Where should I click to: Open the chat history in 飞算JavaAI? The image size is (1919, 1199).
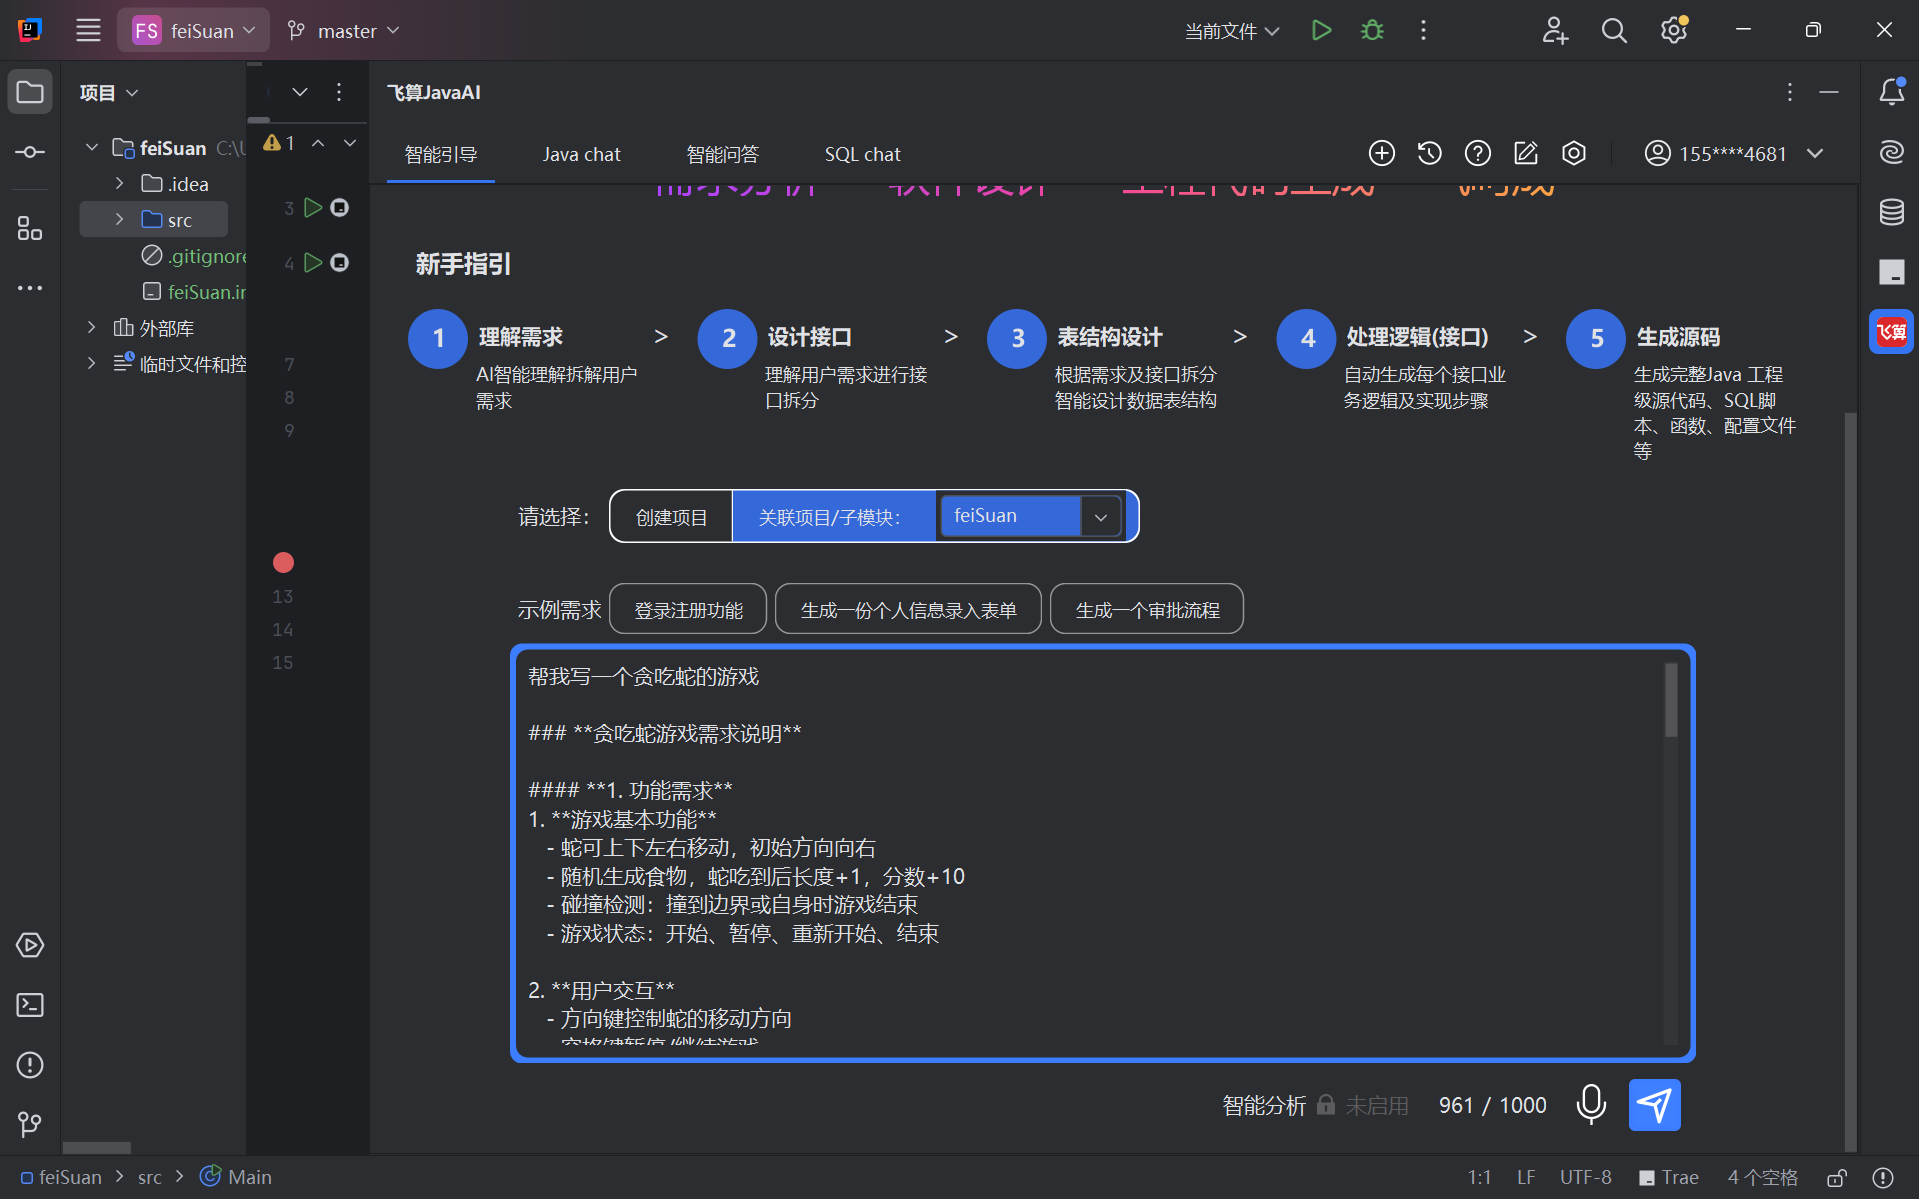[1429, 153]
